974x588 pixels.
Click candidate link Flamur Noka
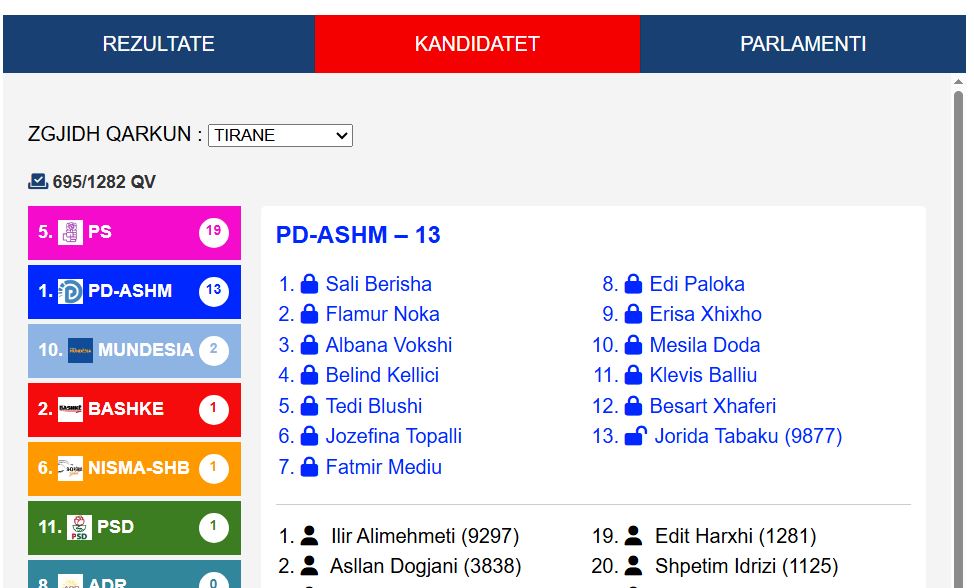pos(382,314)
